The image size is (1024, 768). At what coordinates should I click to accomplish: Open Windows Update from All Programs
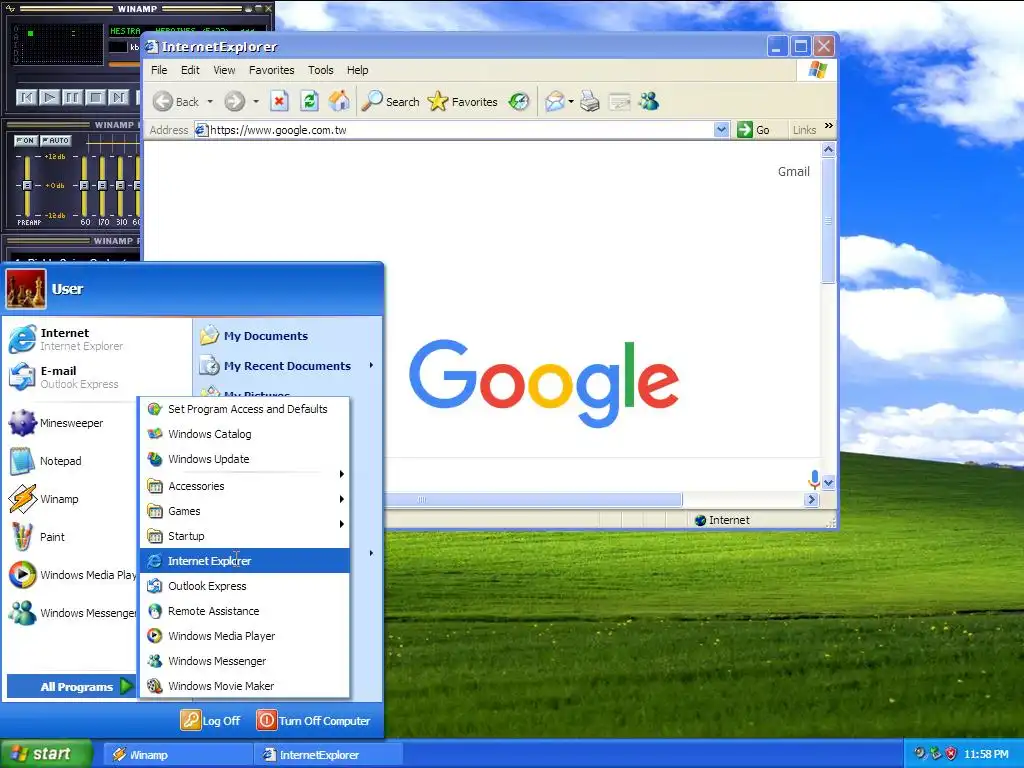(x=245, y=459)
